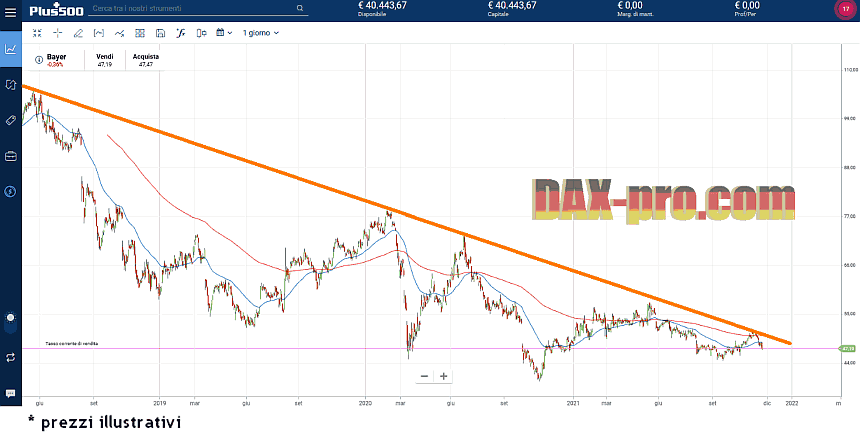
Task: Open the compare line chart tool
Action: coord(119,33)
